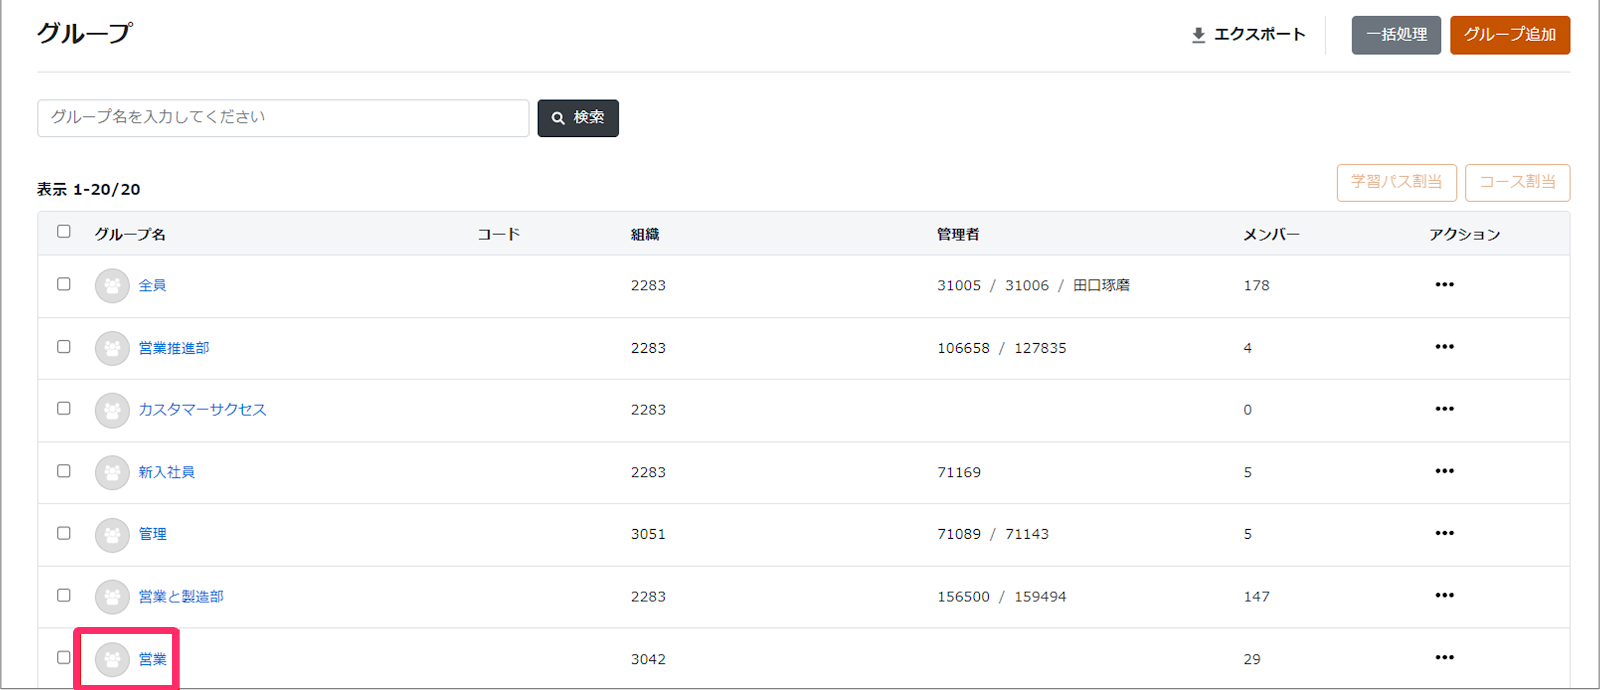The height and width of the screenshot is (690, 1600).
Task: Click the カスタマーサクセス group avatar icon
Action: 112,410
